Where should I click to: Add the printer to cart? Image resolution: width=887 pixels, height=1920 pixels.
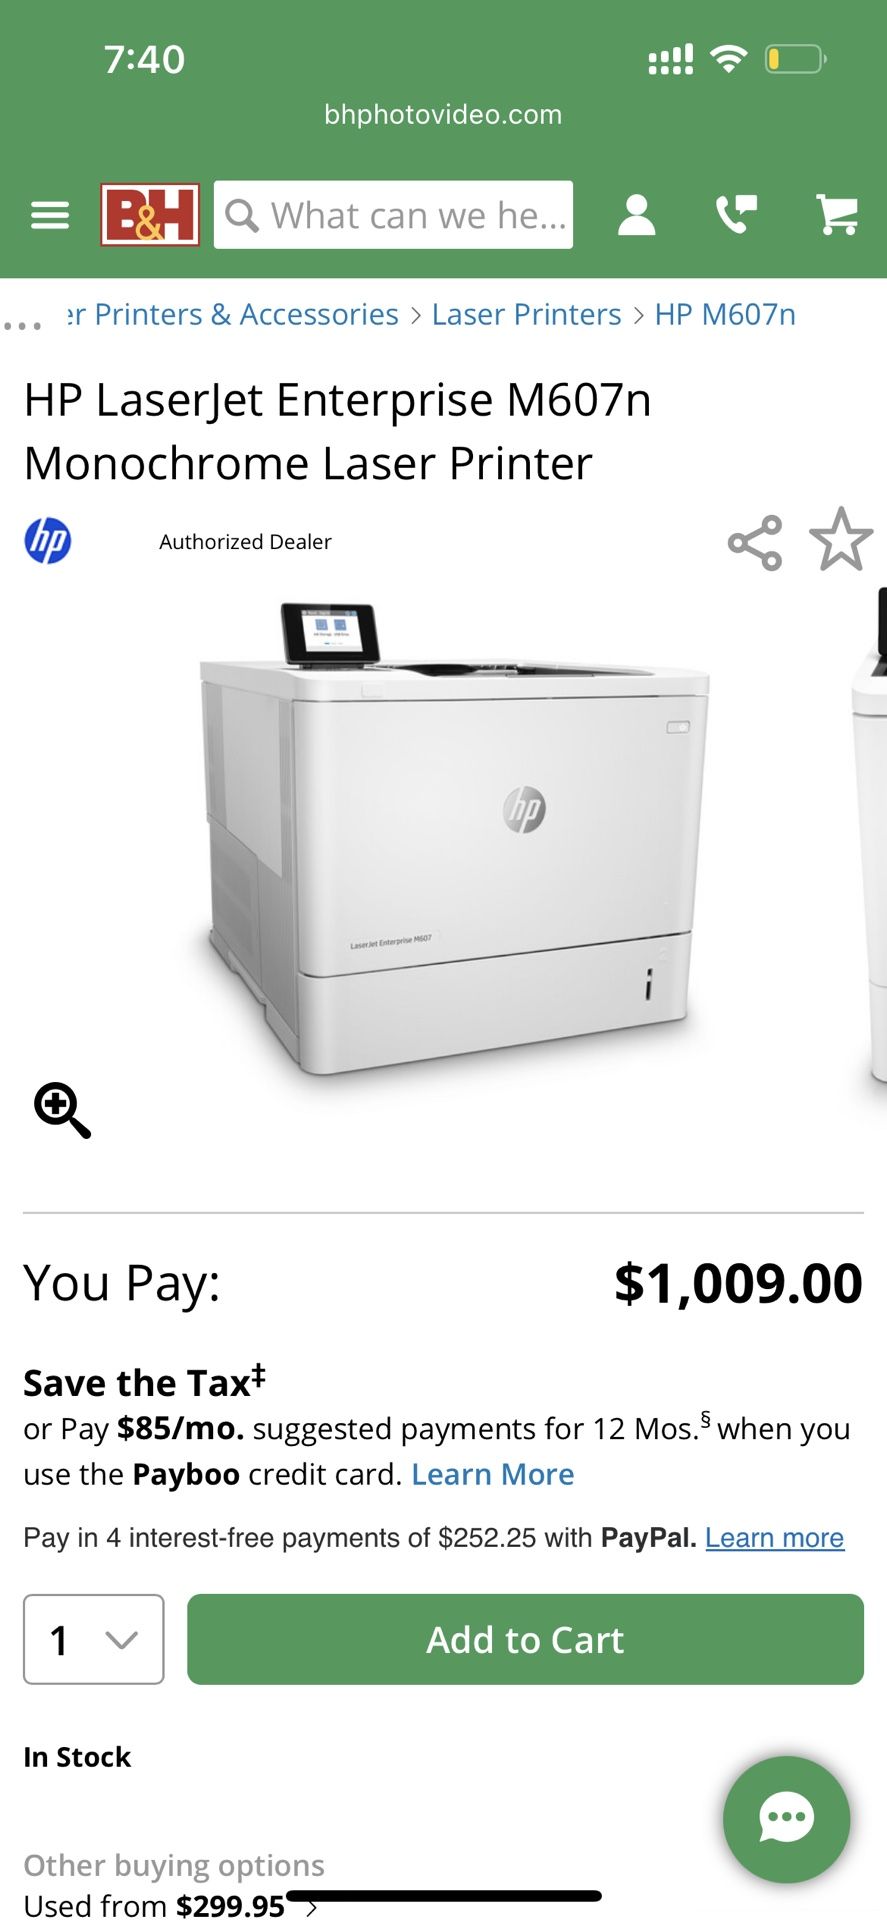click(525, 1639)
